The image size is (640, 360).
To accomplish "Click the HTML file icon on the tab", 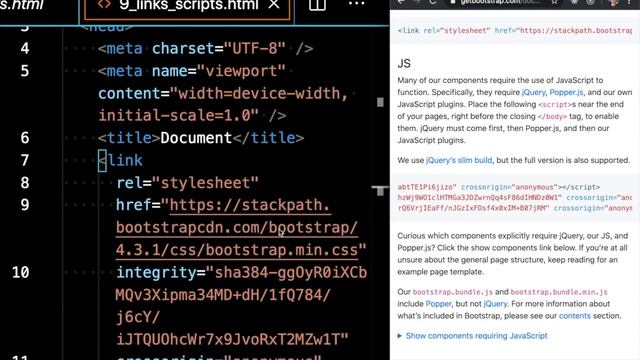I will [x=104, y=4].
